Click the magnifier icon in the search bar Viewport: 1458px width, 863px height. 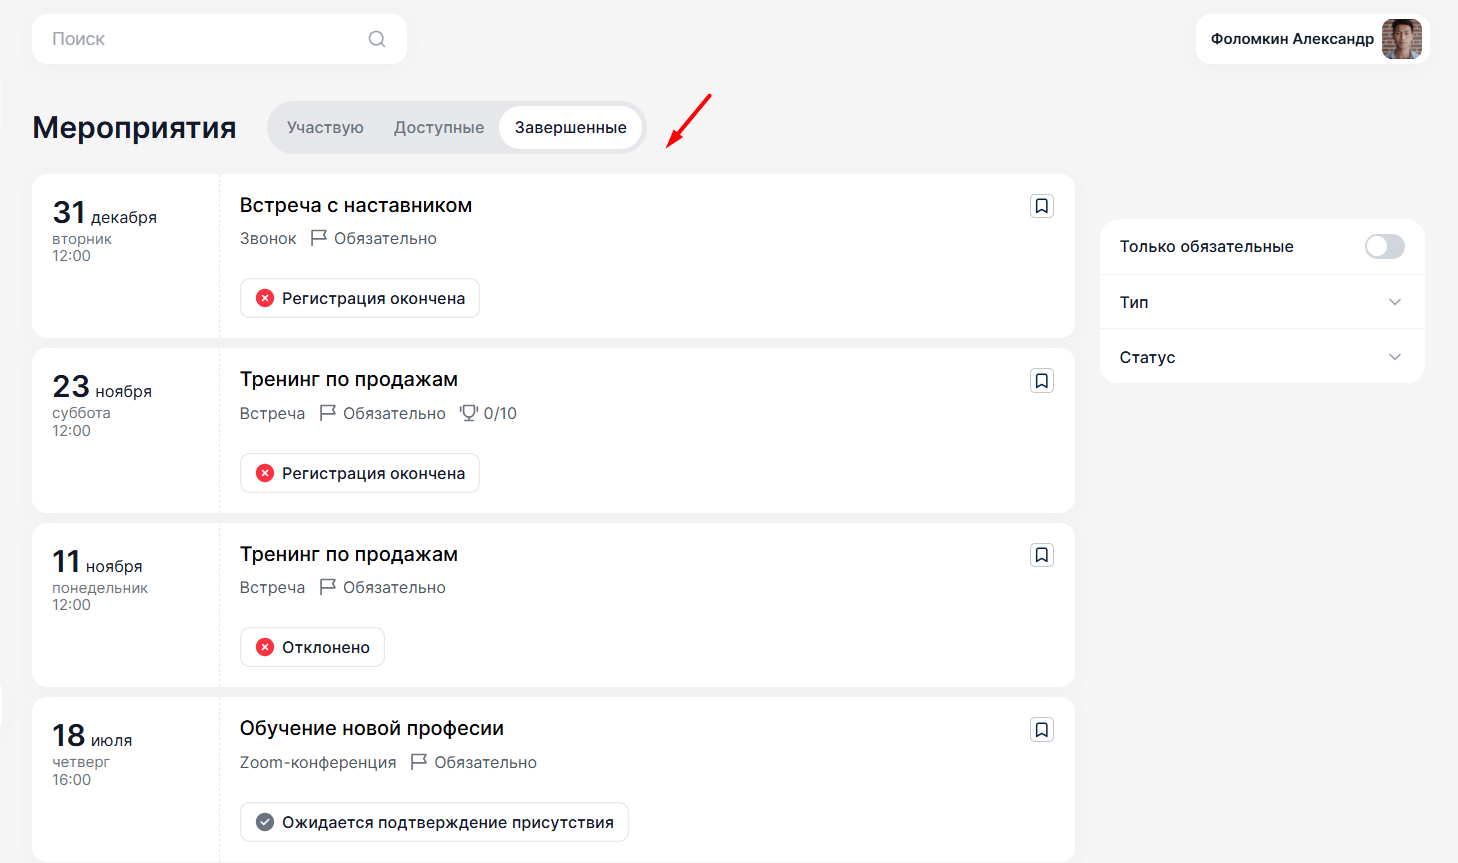tap(376, 38)
